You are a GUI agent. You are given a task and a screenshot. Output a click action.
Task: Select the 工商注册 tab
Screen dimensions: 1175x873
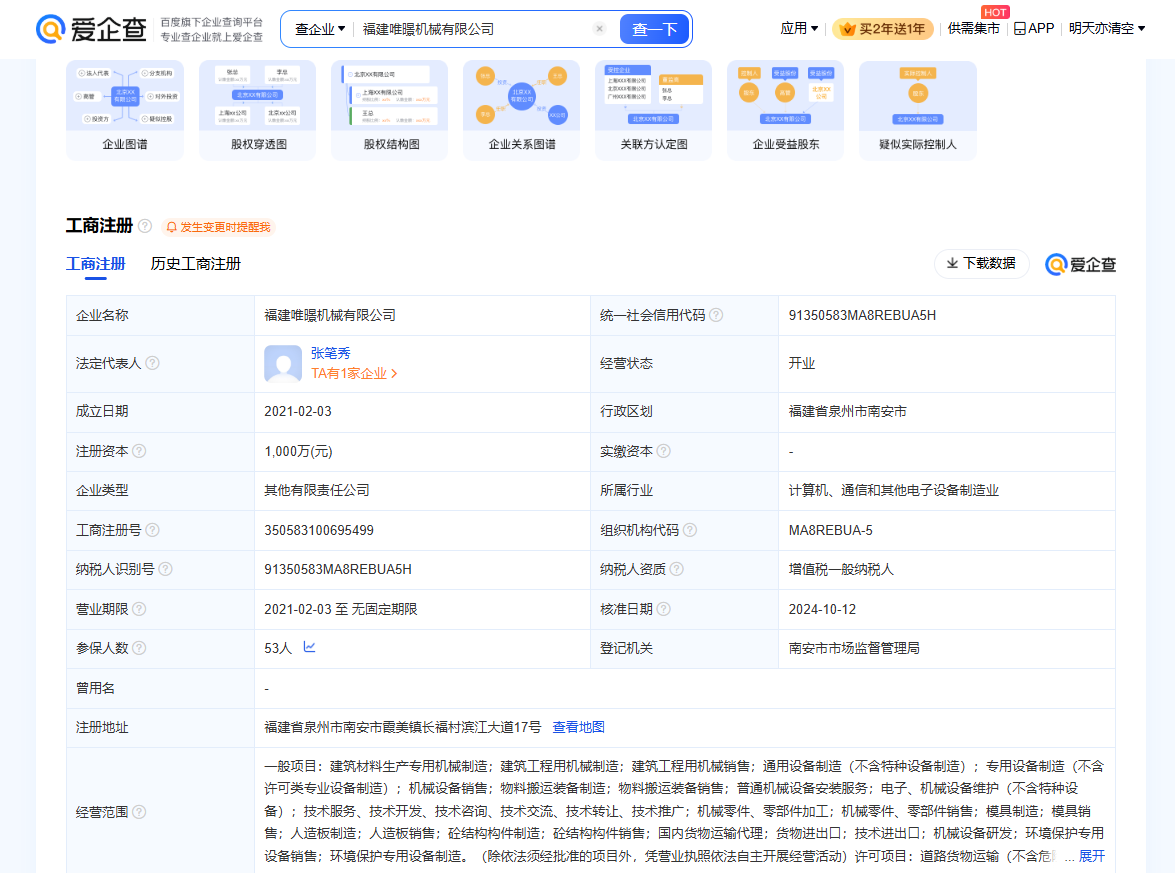click(96, 264)
